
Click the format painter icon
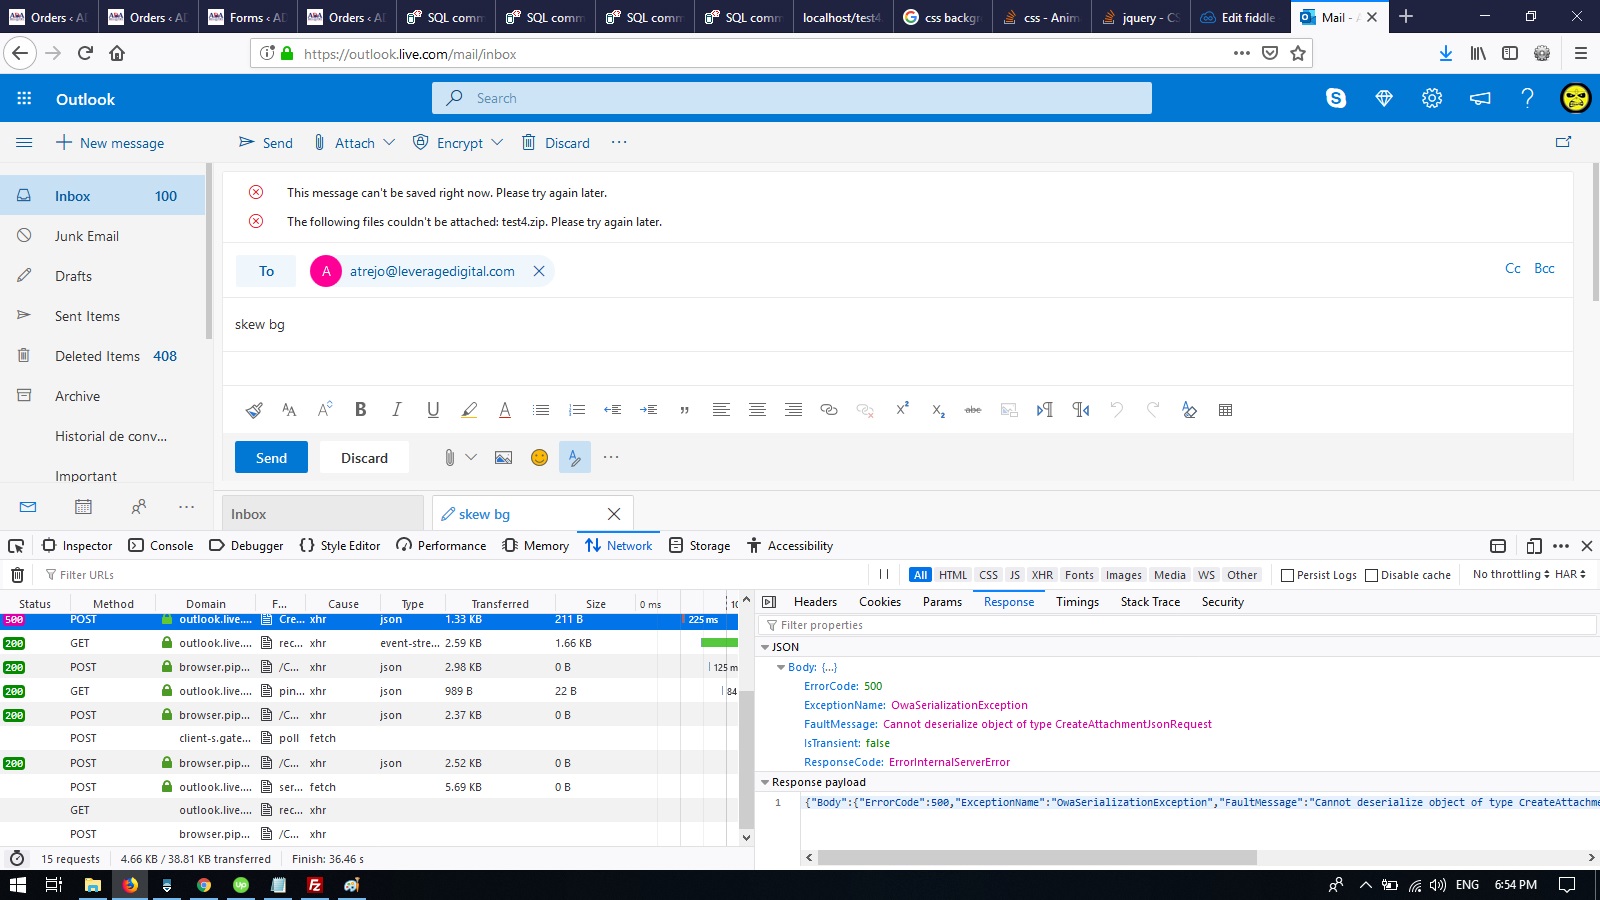(x=254, y=409)
